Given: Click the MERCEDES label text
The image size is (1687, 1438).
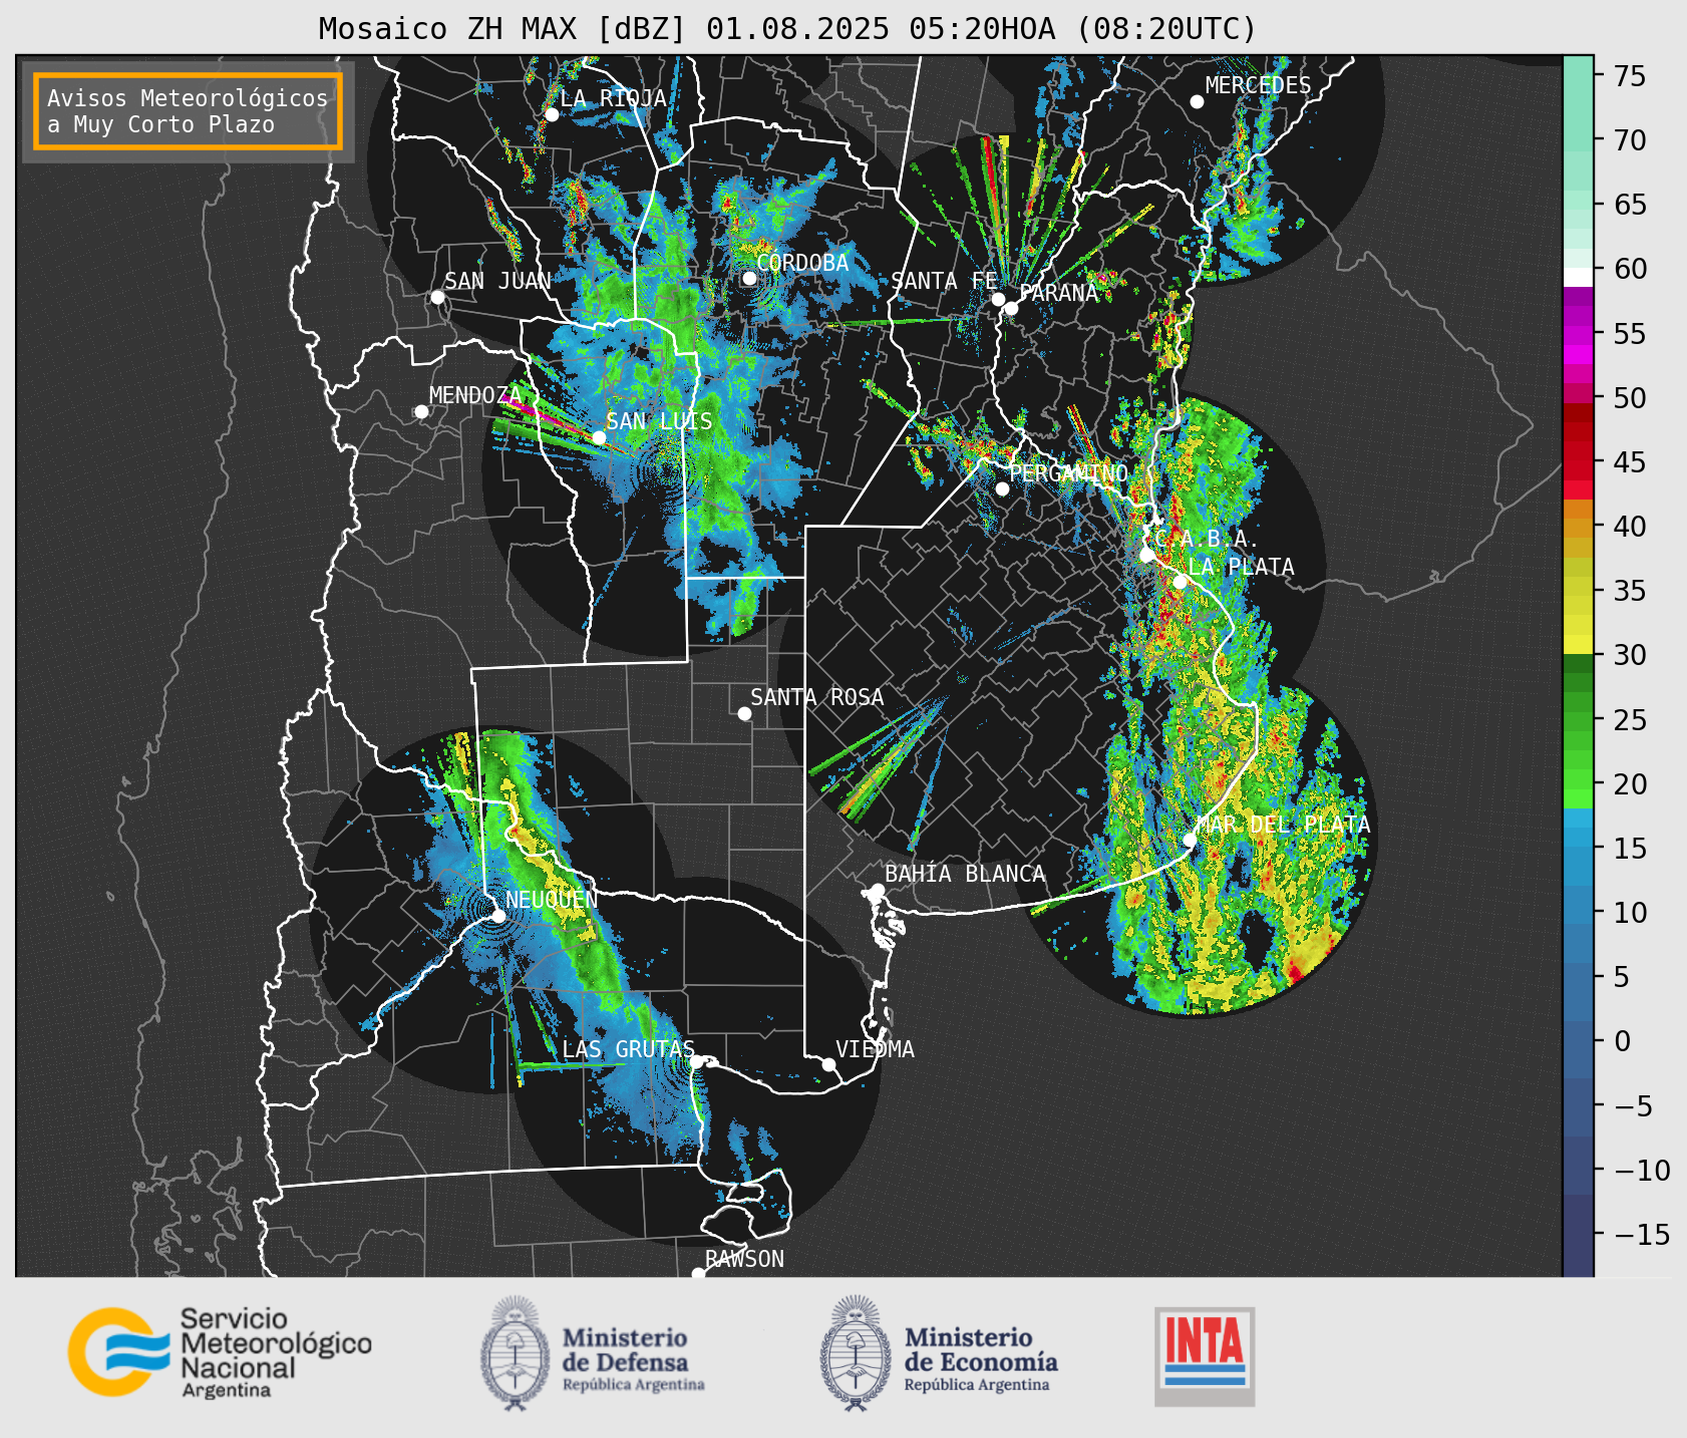Looking at the screenshot, I should [x=1257, y=86].
